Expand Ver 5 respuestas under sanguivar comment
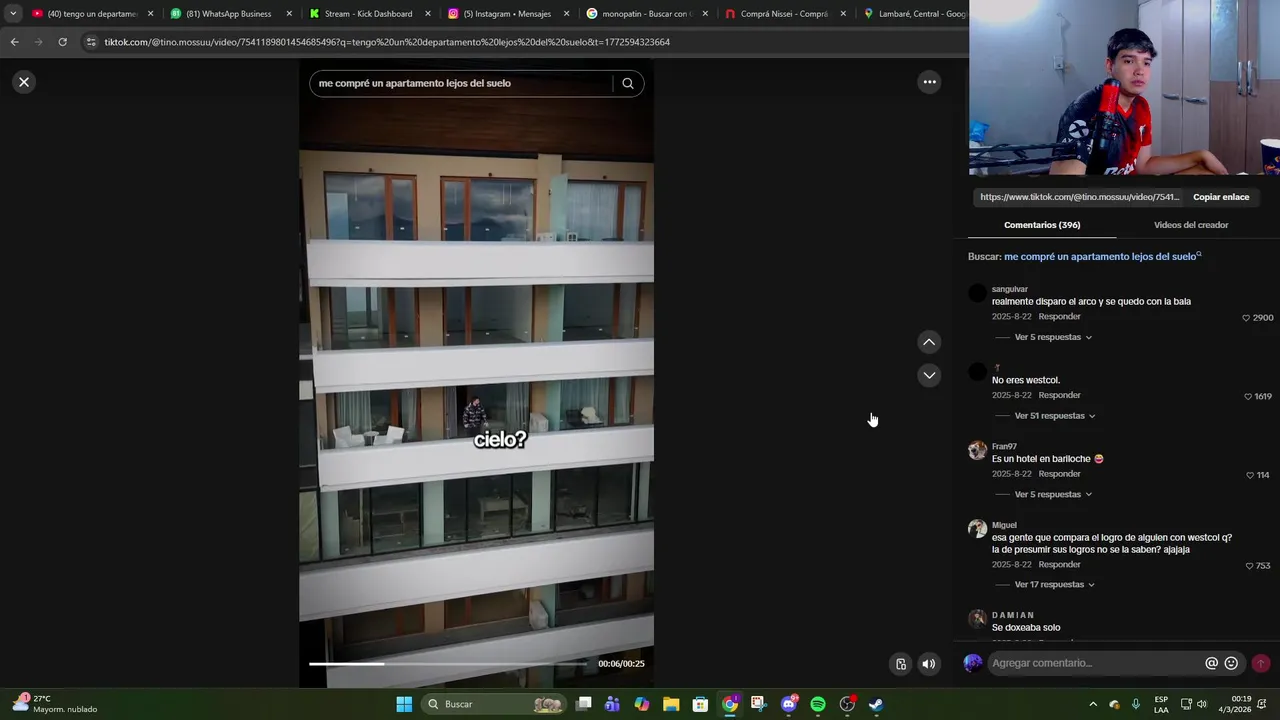The height and width of the screenshot is (720, 1280). click(1053, 337)
